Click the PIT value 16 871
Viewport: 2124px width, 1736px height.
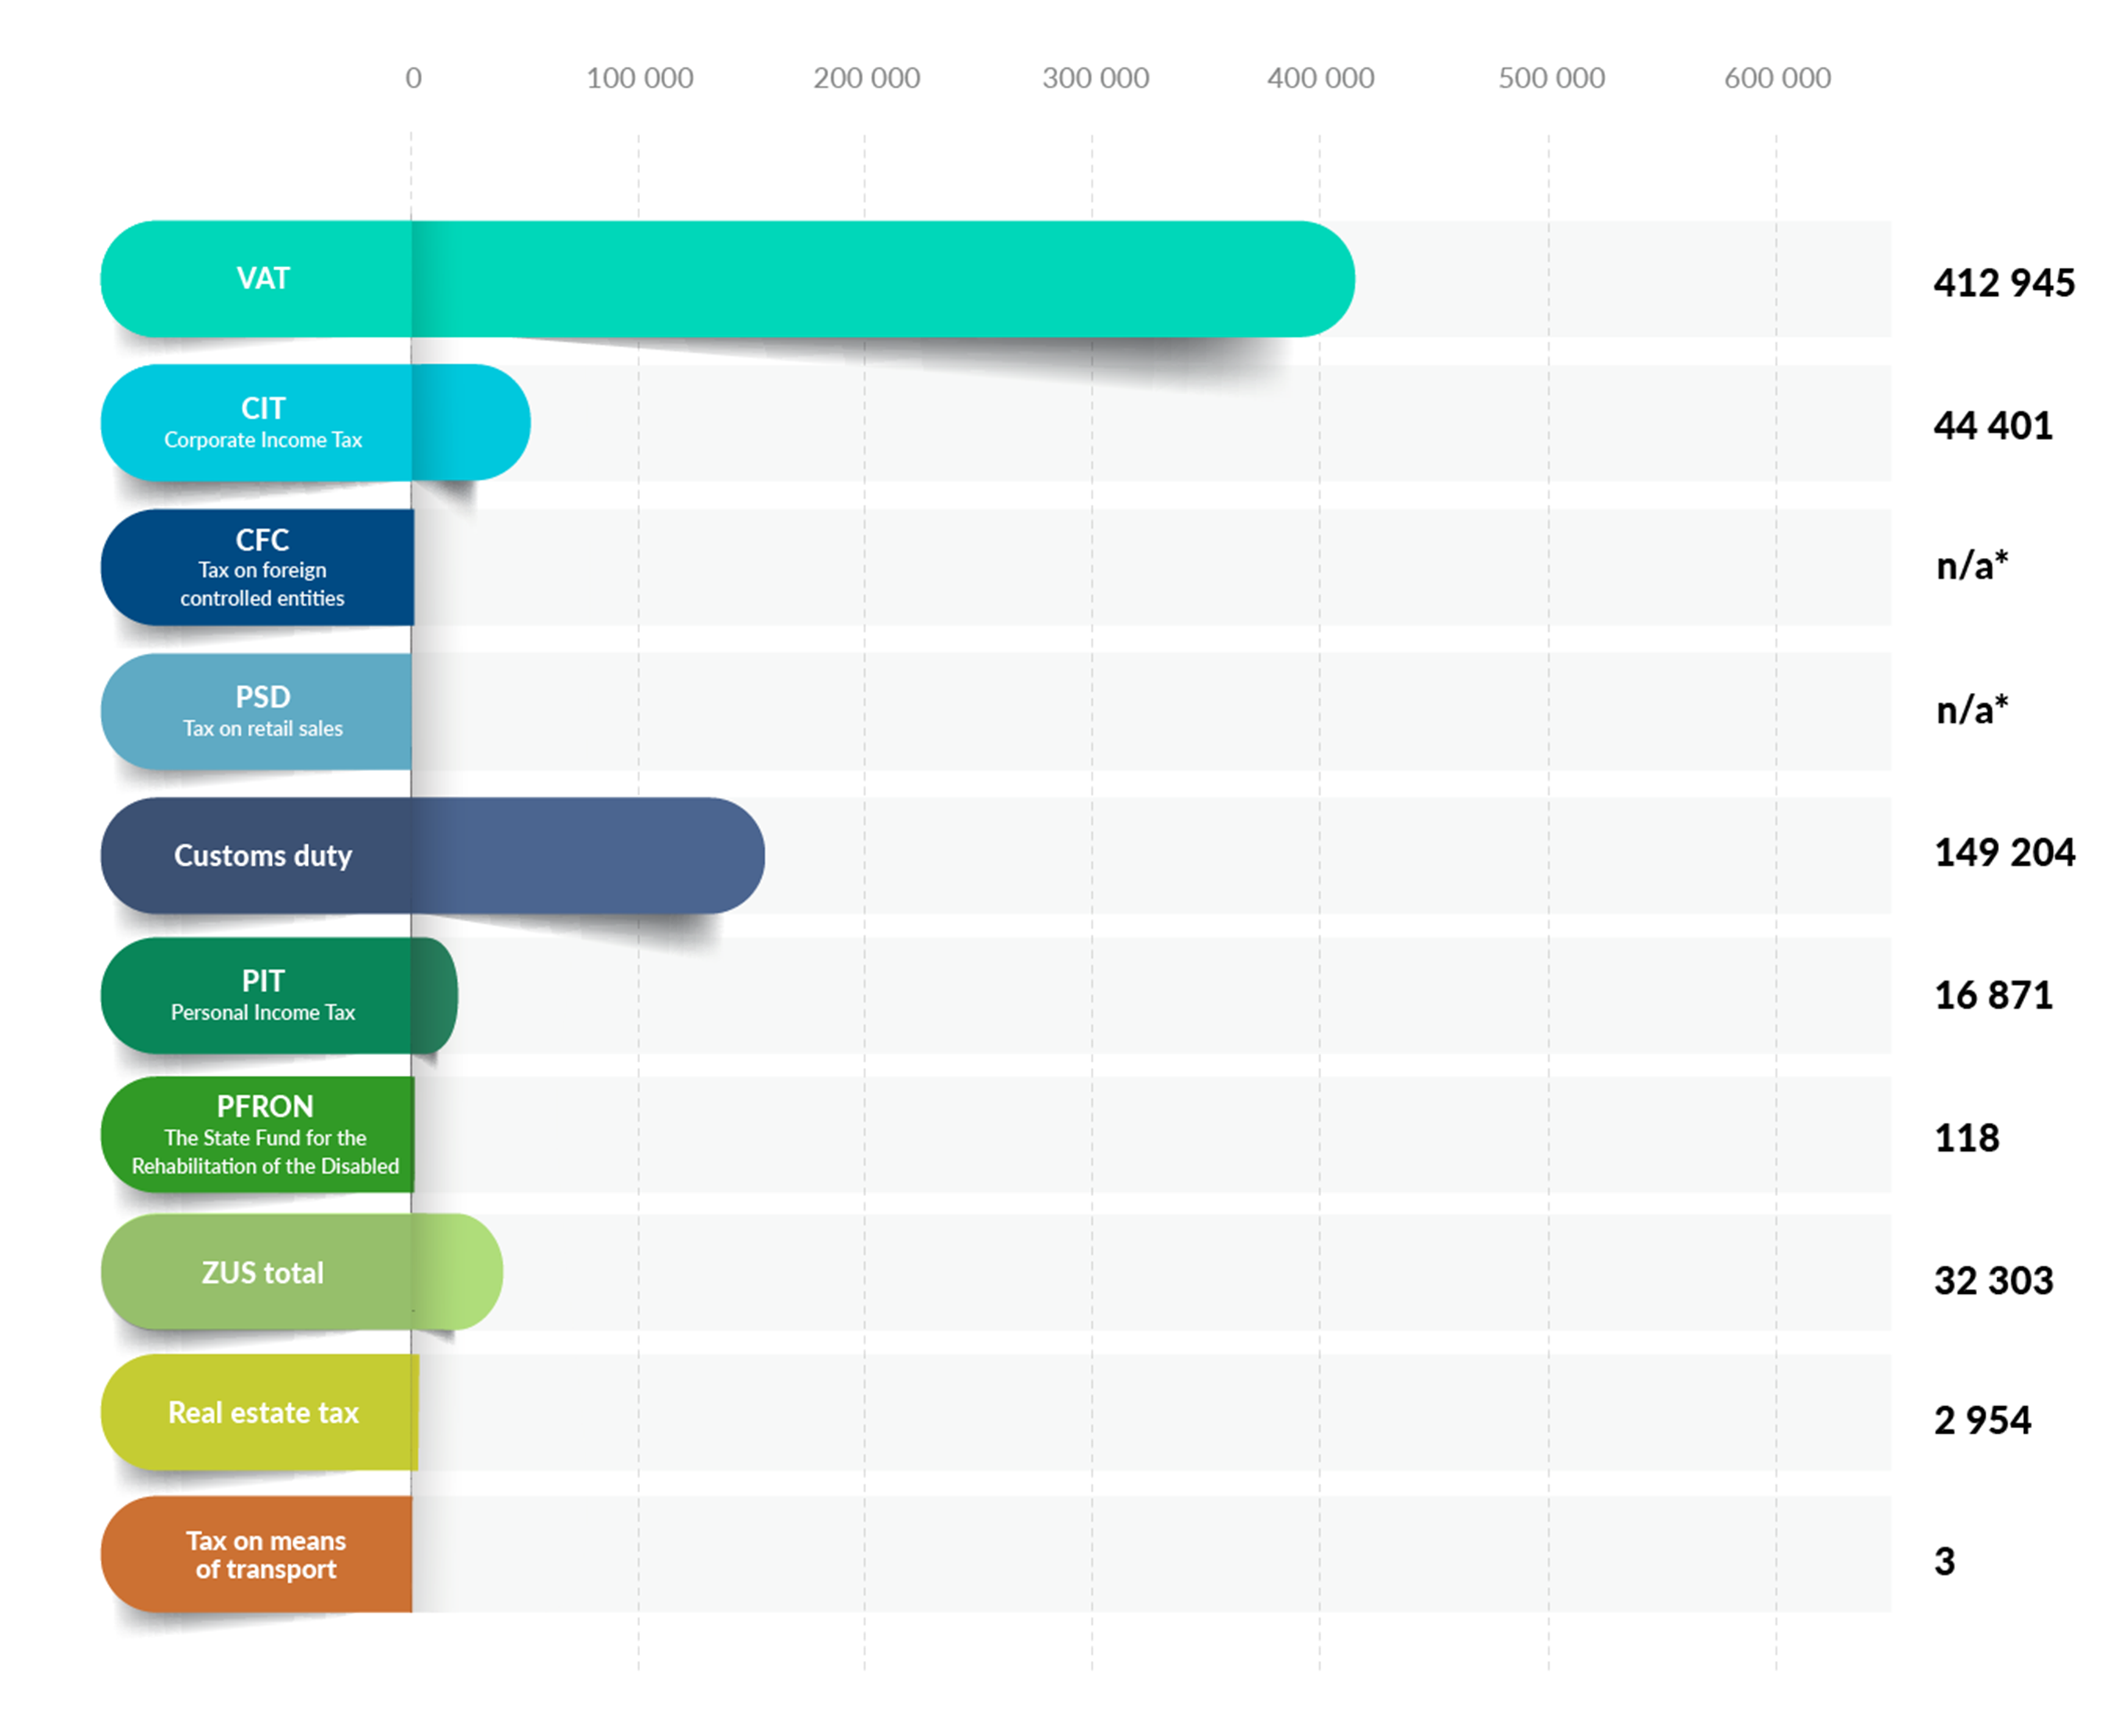coord(1993,995)
